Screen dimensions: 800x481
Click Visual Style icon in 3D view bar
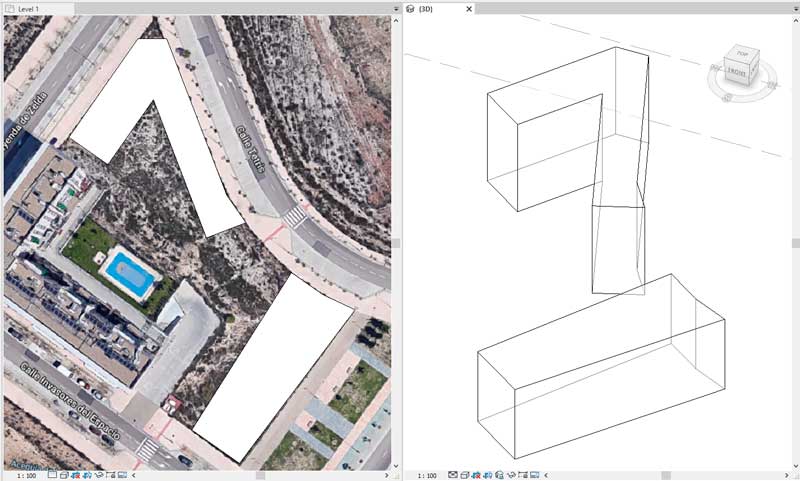tap(464, 475)
